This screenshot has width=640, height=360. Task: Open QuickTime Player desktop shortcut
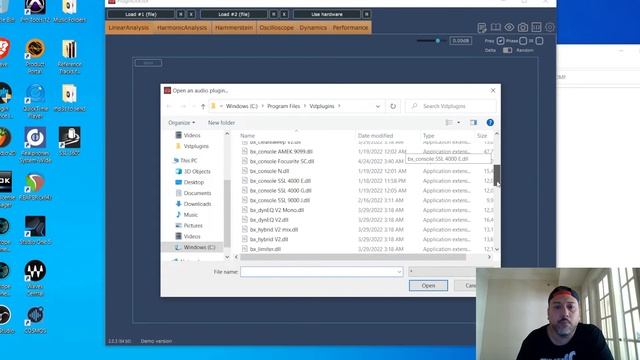click(x=35, y=101)
